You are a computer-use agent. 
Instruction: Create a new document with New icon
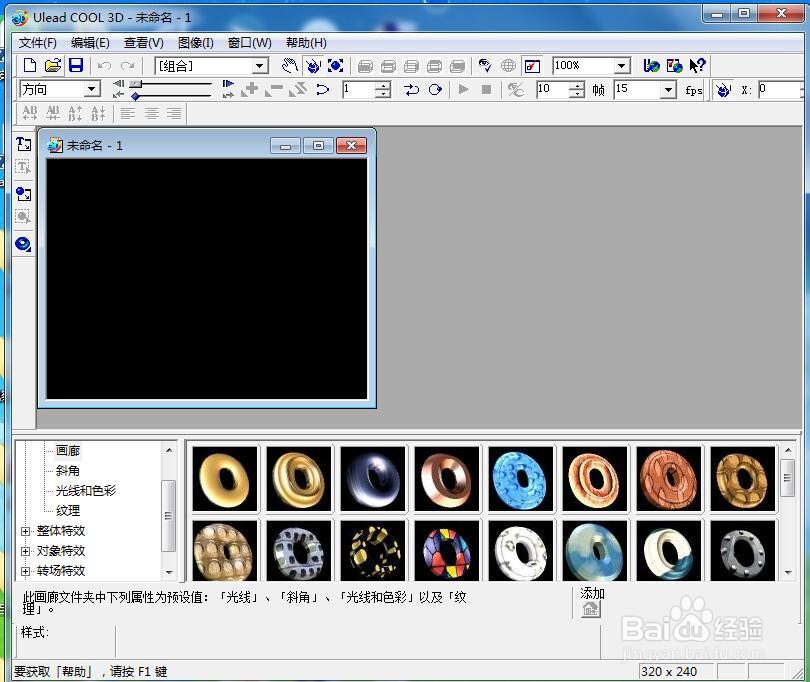(x=30, y=66)
